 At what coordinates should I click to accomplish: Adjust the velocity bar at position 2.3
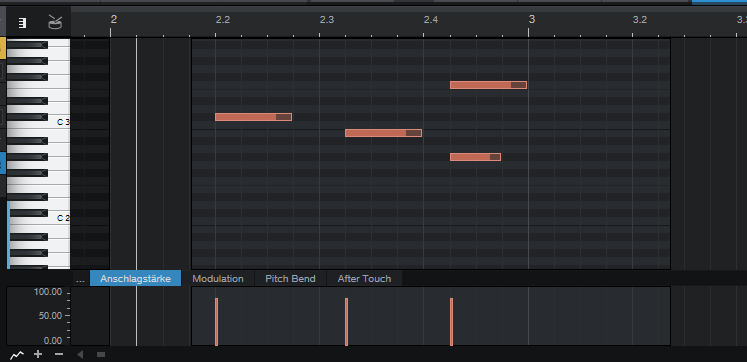click(346, 322)
